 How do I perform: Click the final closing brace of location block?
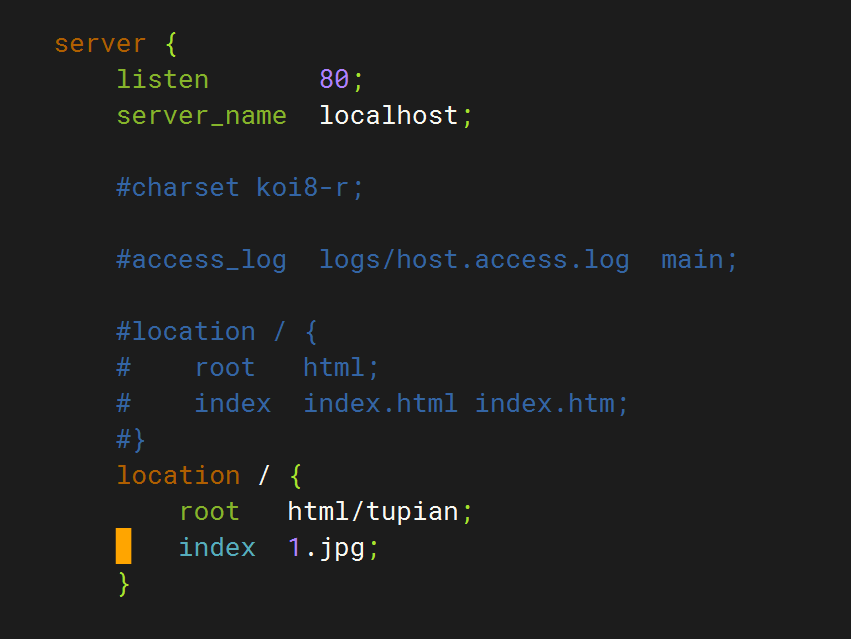tap(123, 583)
